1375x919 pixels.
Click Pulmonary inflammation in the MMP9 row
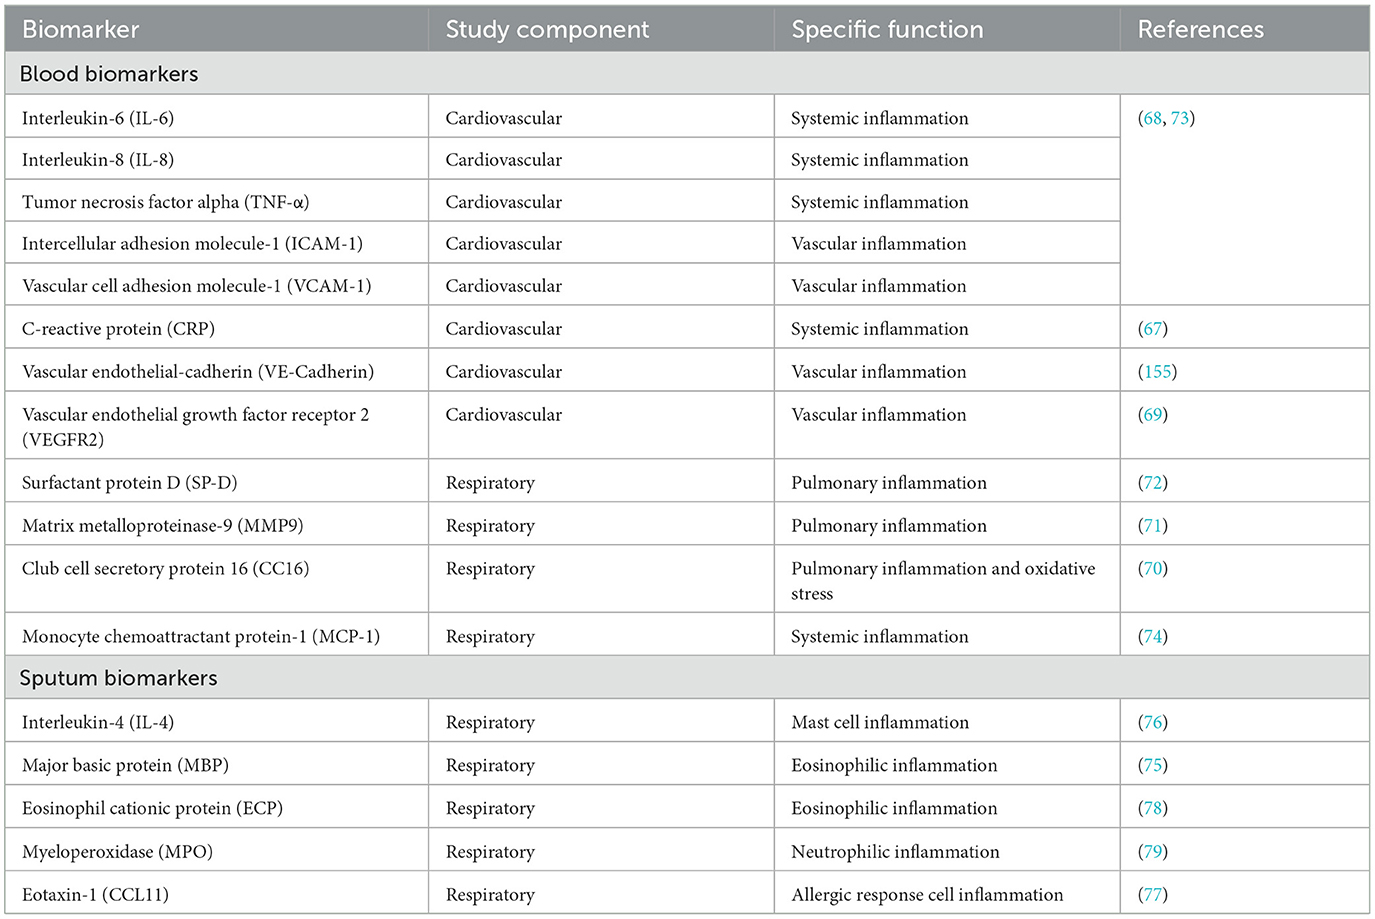pyautogui.click(x=889, y=526)
